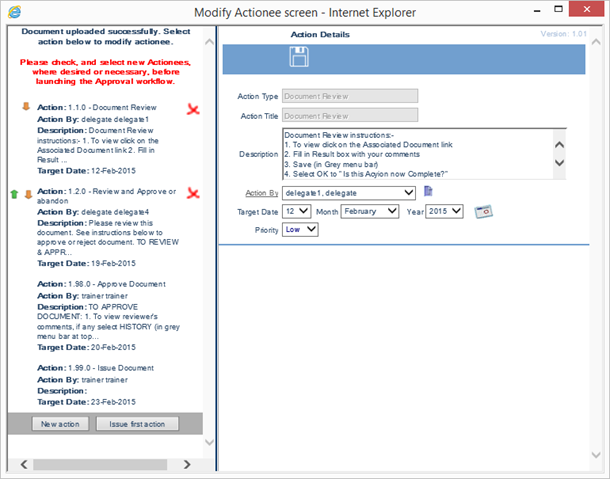This screenshot has height=479, width=610.
Task: Click Target Date 12-Feb-2015 text
Action: point(86,171)
